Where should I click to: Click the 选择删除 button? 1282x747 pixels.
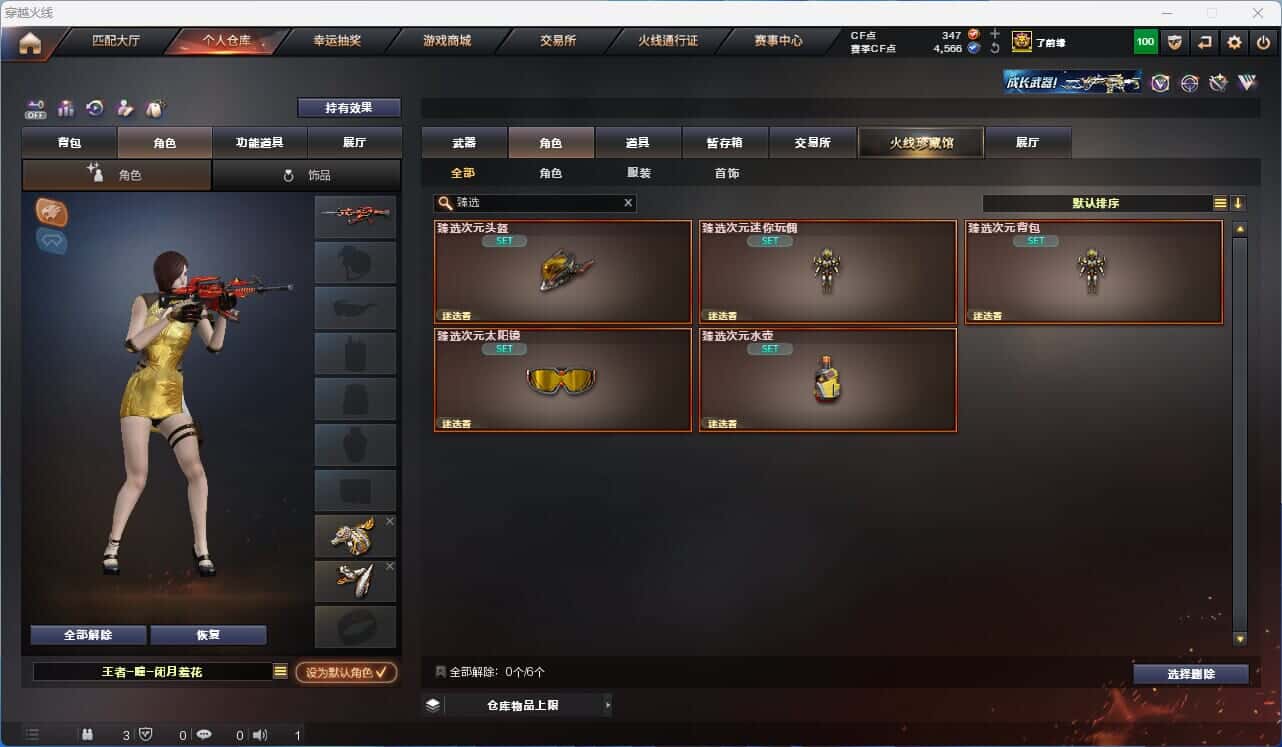click(1191, 674)
